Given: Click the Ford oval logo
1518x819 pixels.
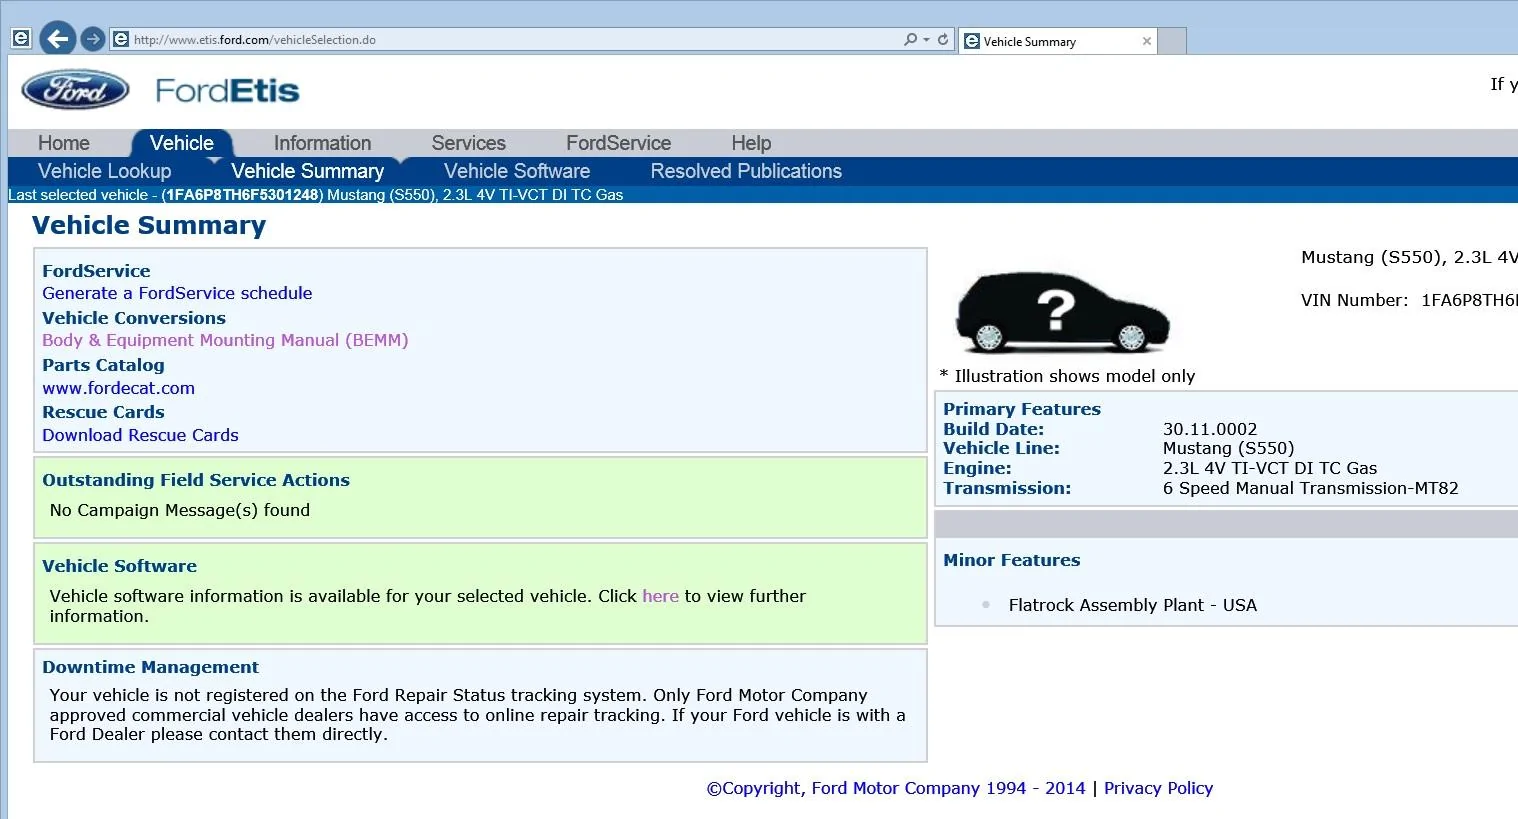Looking at the screenshot, I should click(75, 90).
